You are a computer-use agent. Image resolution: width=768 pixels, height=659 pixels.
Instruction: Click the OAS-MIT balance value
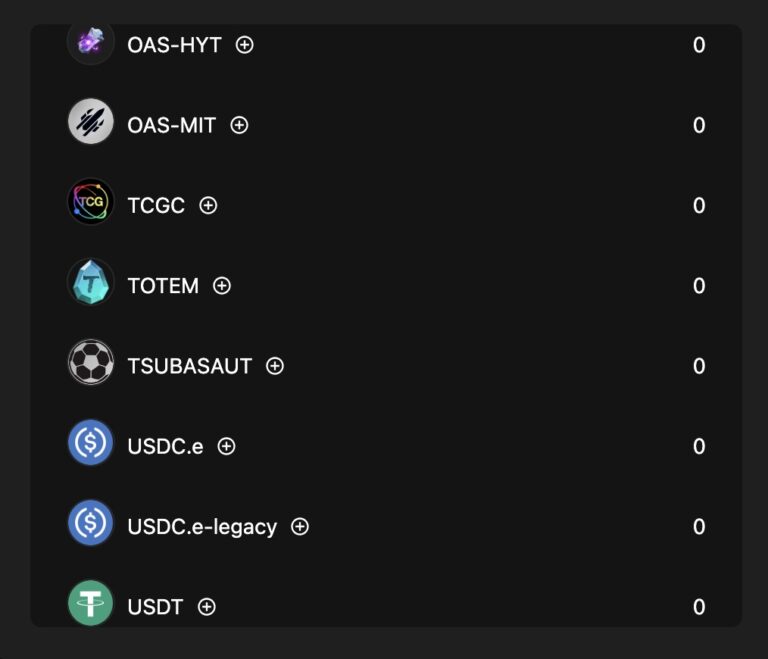[699, 125]
